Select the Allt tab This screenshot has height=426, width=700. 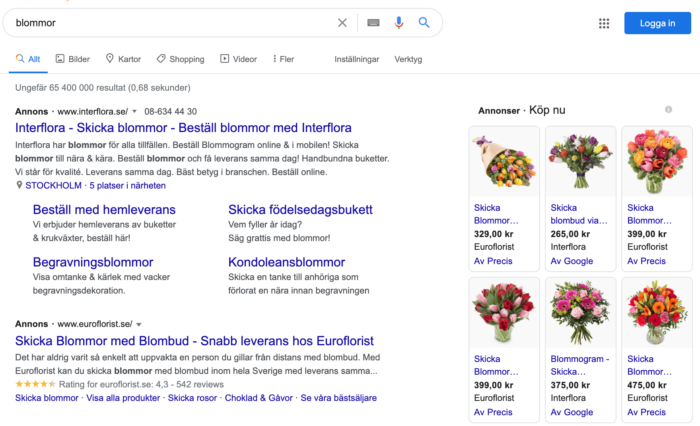[28, 59]
